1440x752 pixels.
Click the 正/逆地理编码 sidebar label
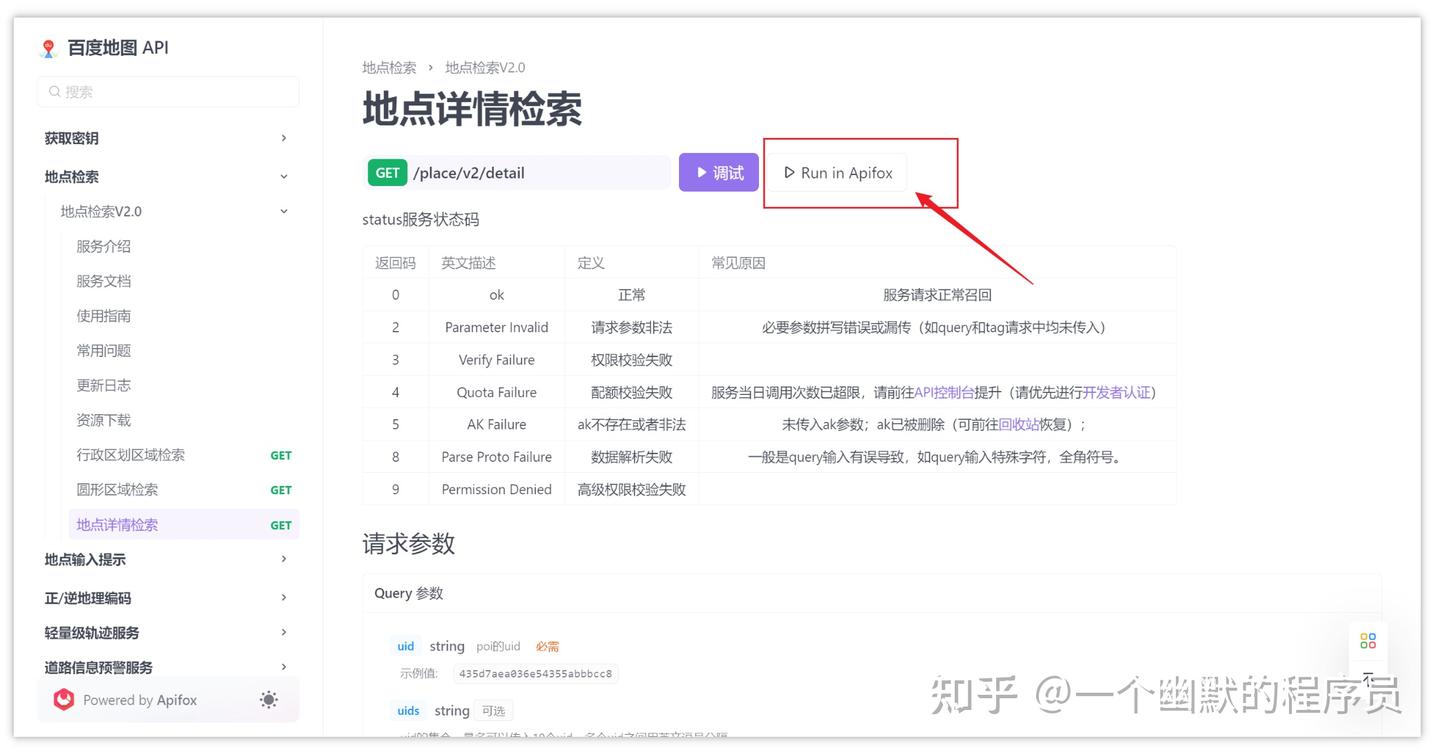pos(88,598)
